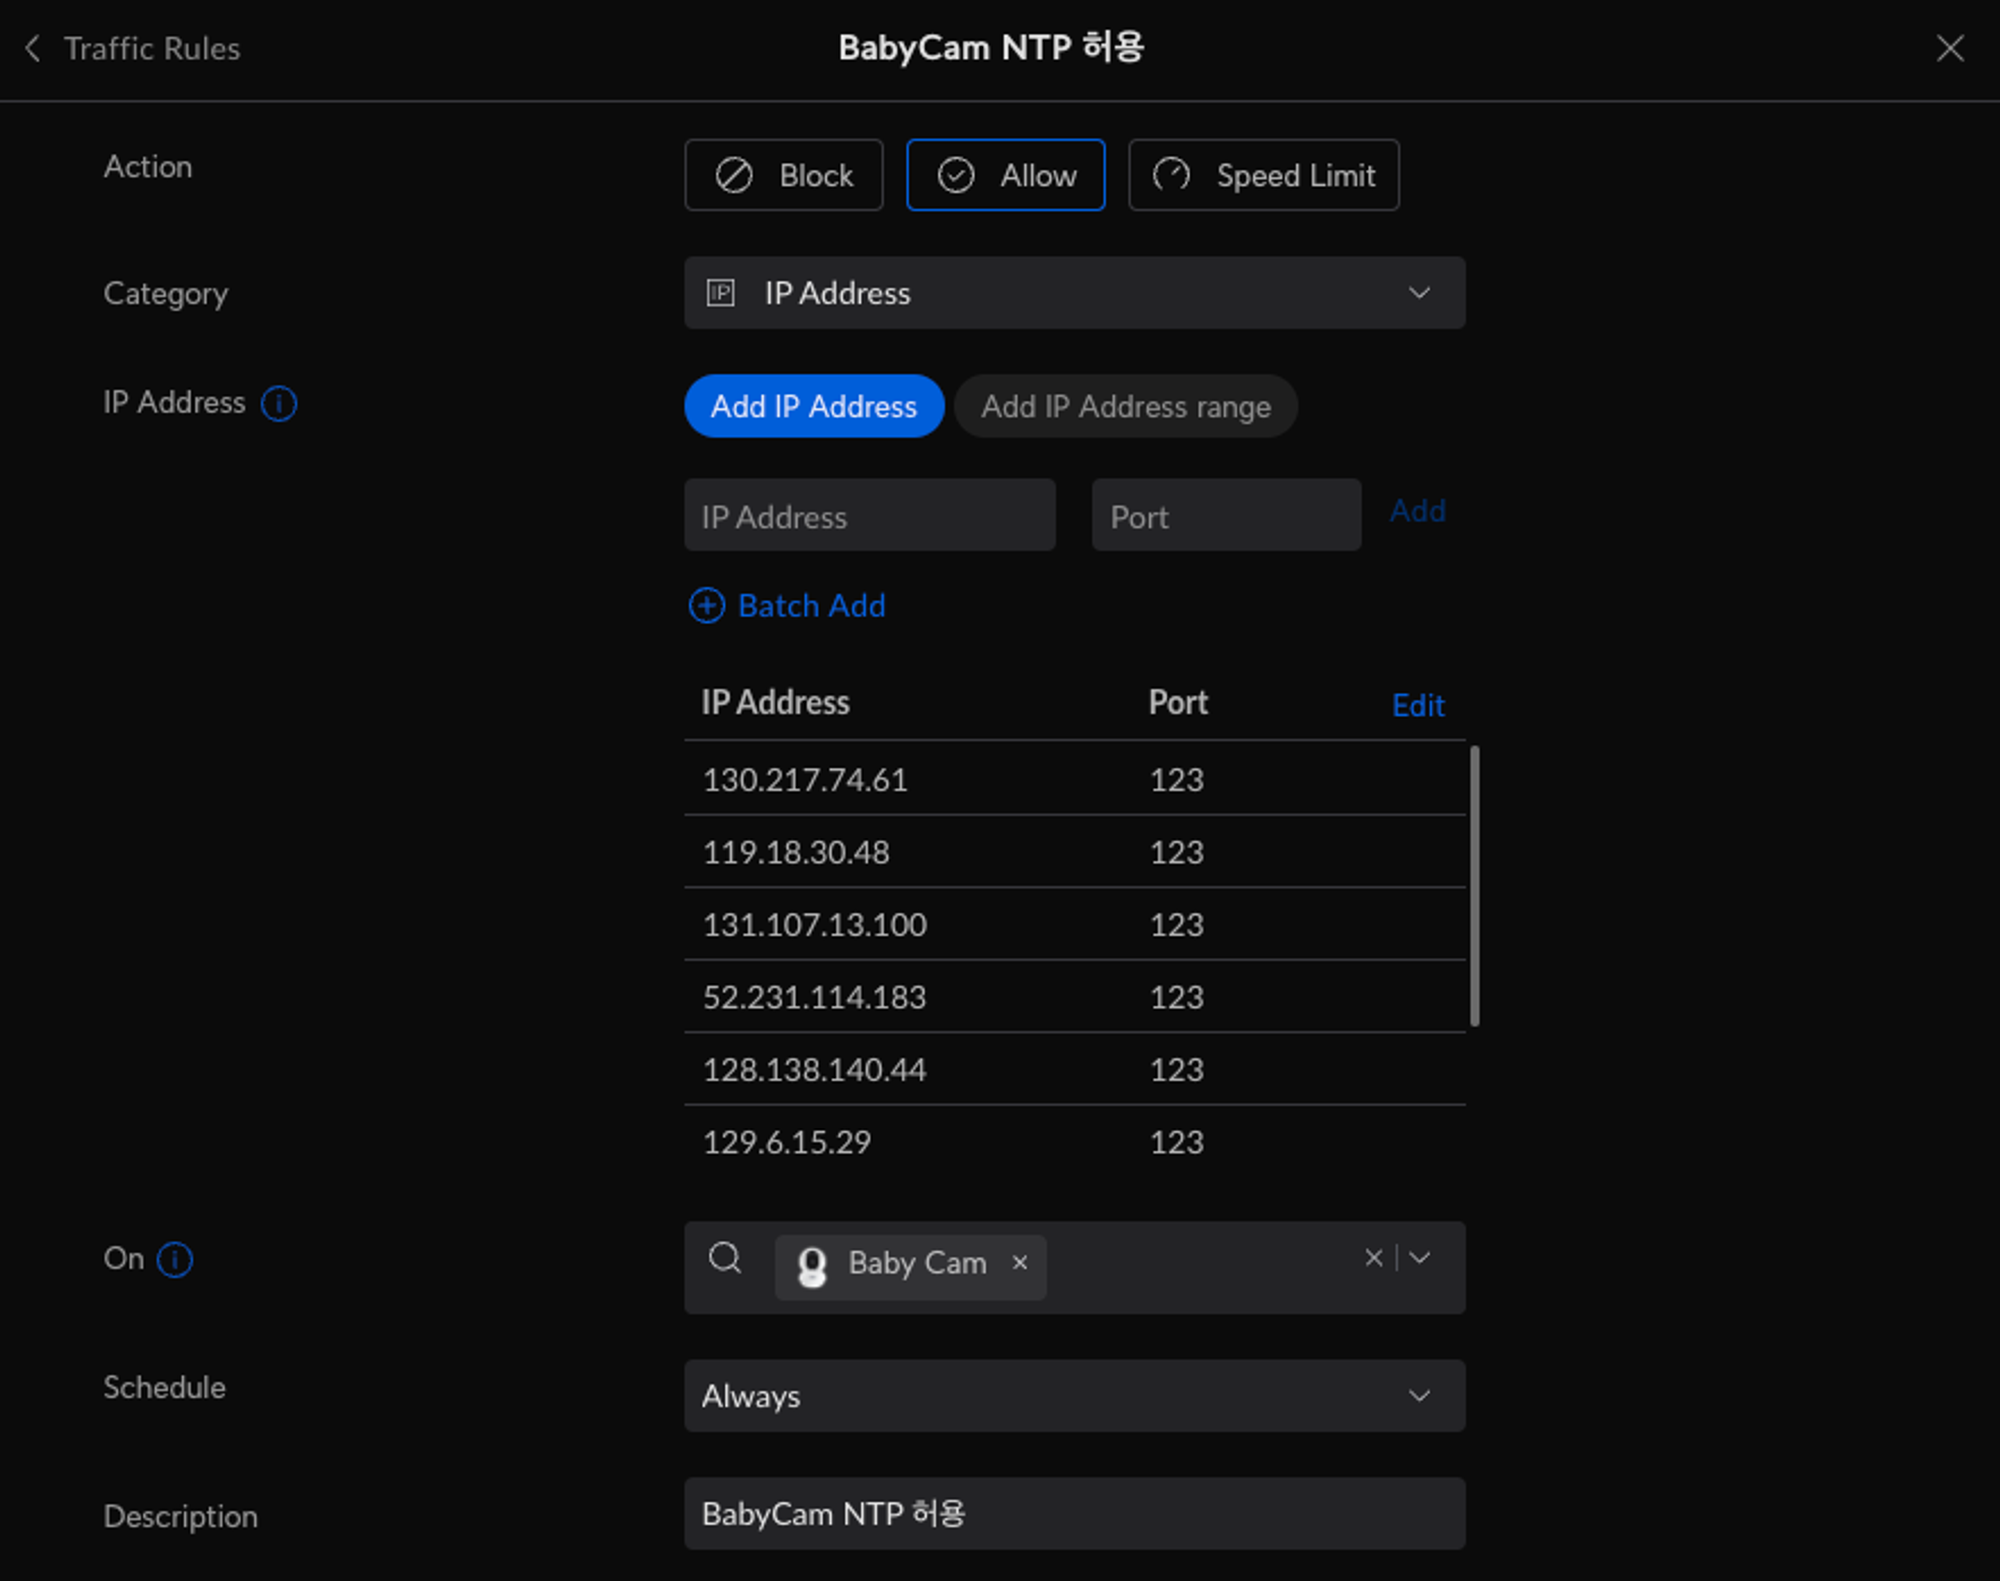Expand the On device list chevron

tap(1420, 1258)
